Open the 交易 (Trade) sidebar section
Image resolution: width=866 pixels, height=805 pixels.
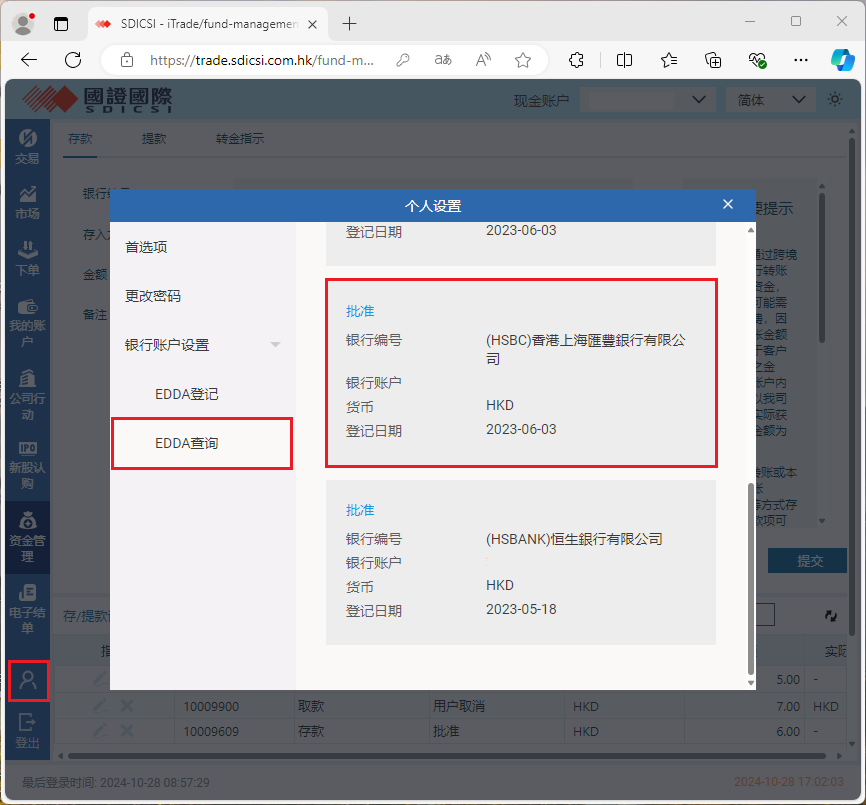tap(27, 146)
